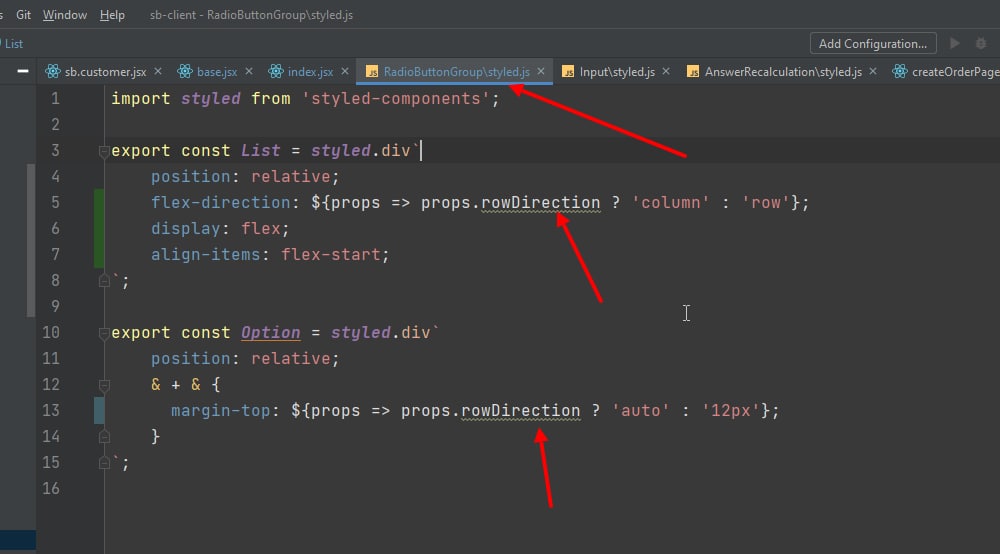The height and width of the screenshot is (554, 1000).
Task: Click the 'row' string literal
Action: point(765,203)
